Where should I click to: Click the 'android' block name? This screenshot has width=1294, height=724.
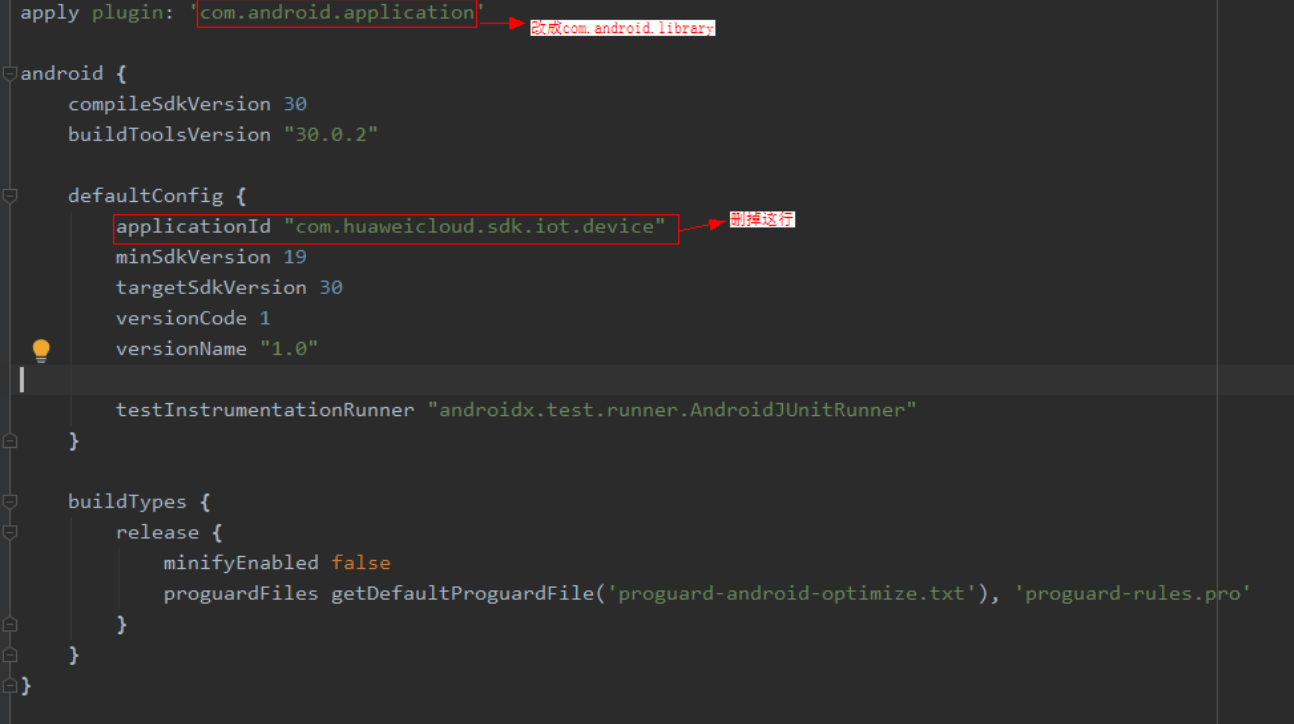click(x=62, y=73)
